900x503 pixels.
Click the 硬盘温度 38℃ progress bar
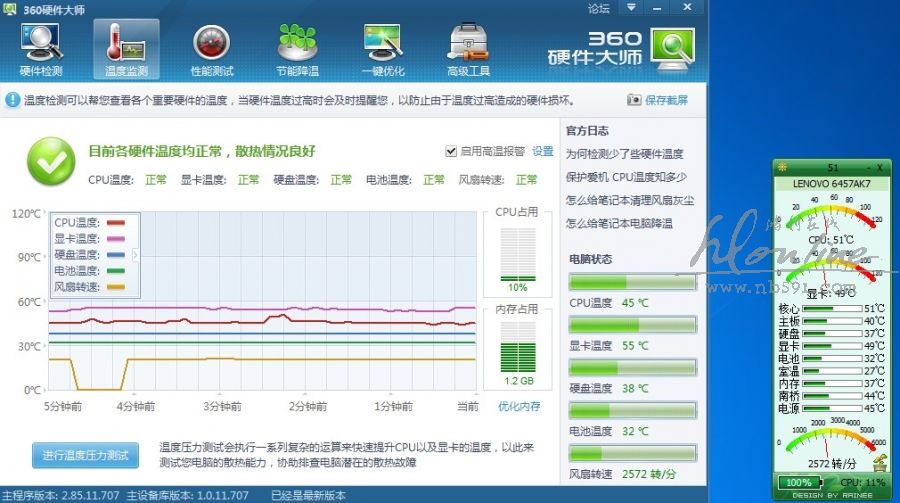tap(633, 367)
